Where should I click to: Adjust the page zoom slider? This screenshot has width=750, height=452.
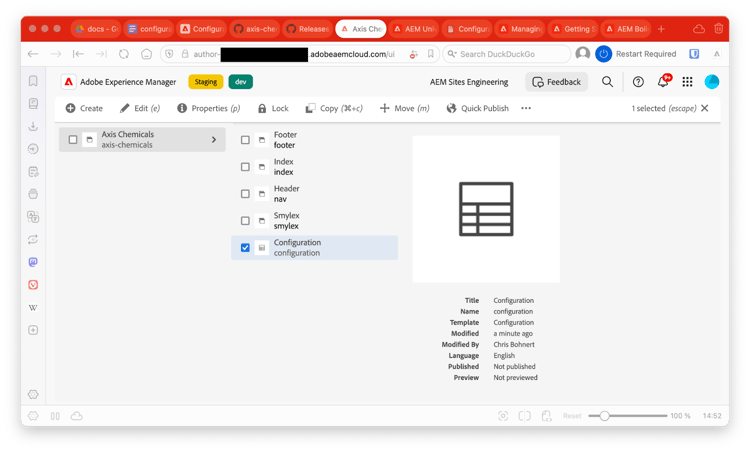pyautogui.click(x=628, y=416)
